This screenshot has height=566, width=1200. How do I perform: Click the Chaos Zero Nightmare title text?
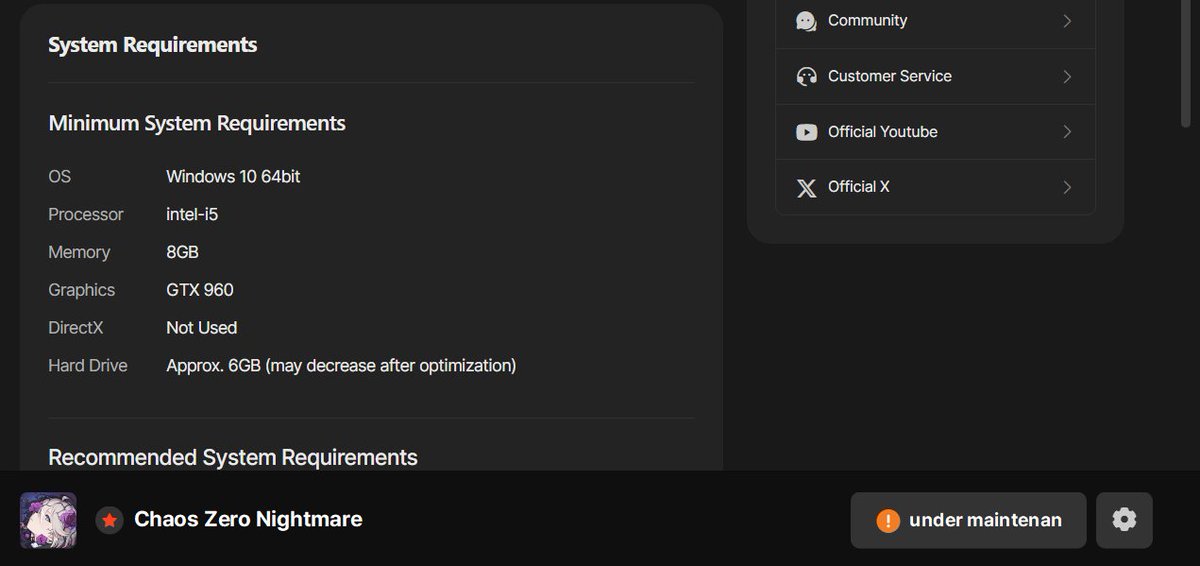point(248,519)
